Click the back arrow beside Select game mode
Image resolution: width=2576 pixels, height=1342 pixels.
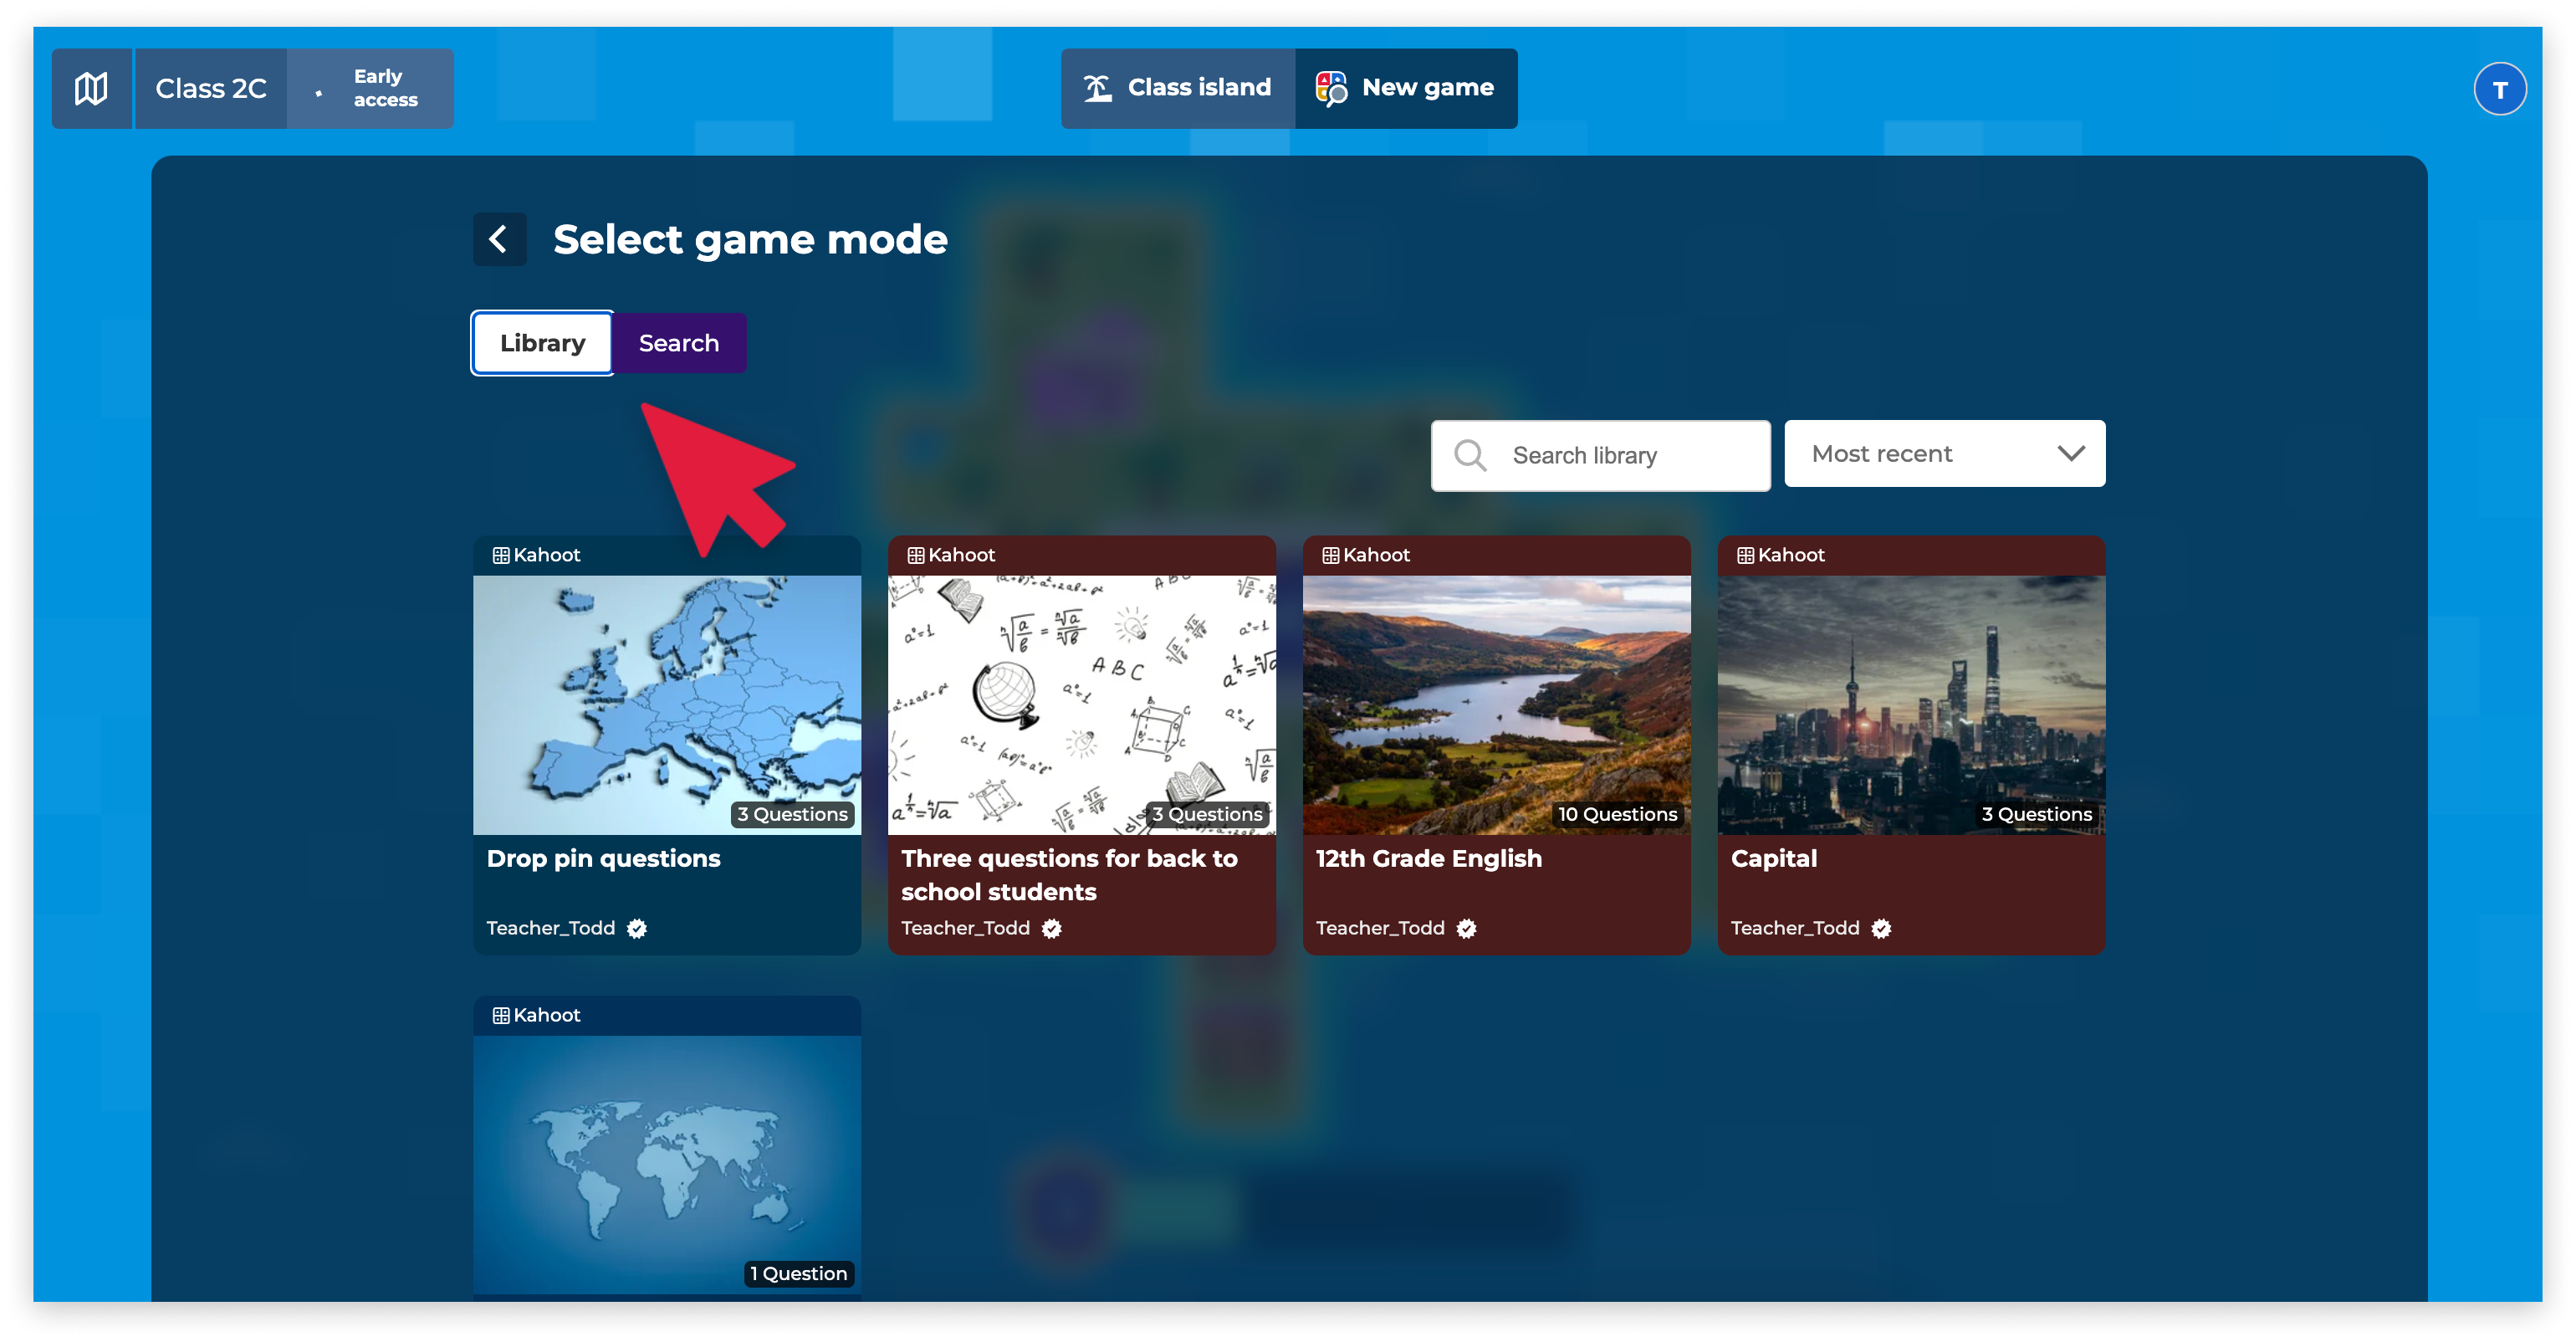click(498, 239)
